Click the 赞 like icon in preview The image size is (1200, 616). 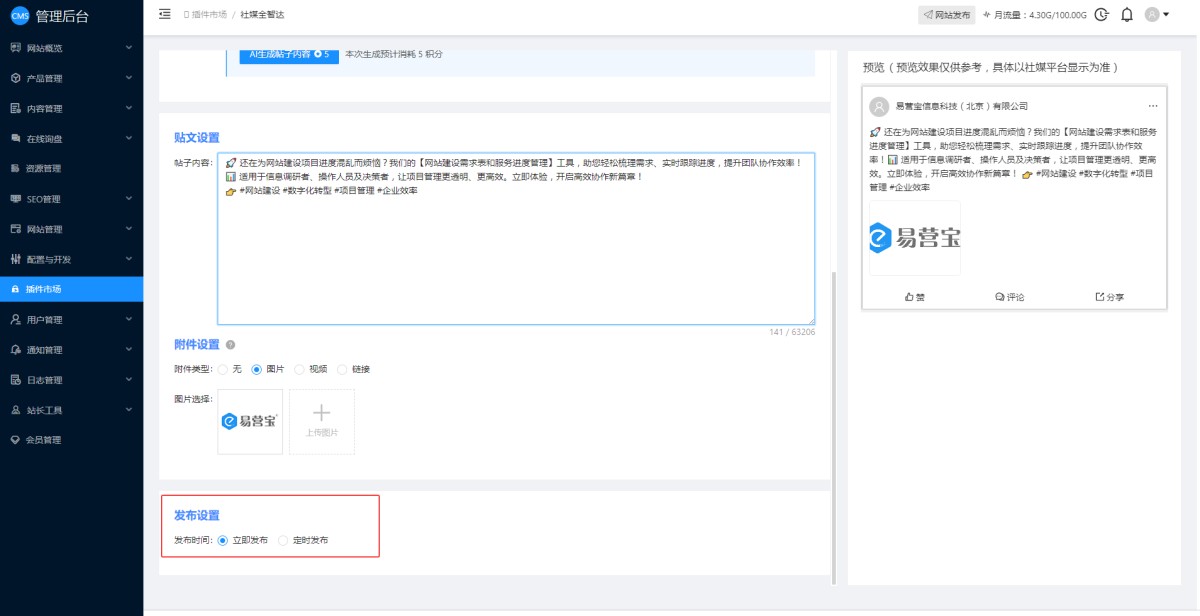pyautogui.click(x=909, y=297)
